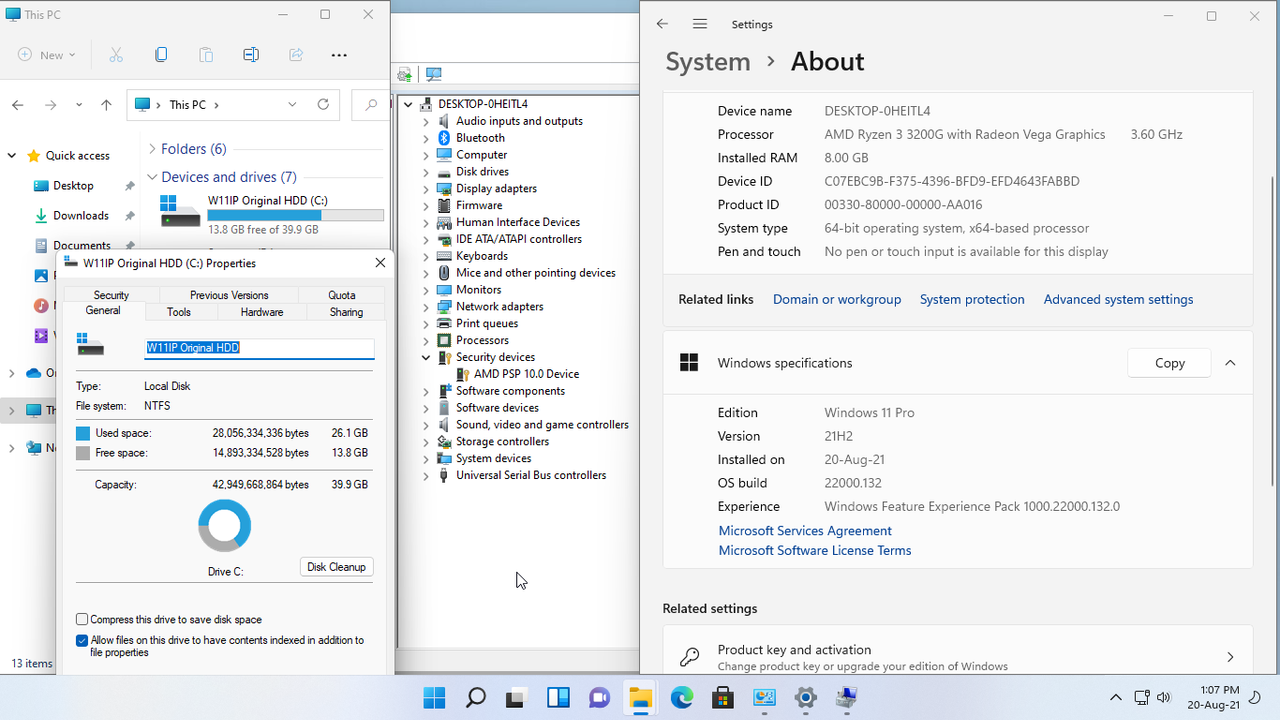Click the blue Used space color swatch
1280x720 pixels.
click(x=85, y=432)
